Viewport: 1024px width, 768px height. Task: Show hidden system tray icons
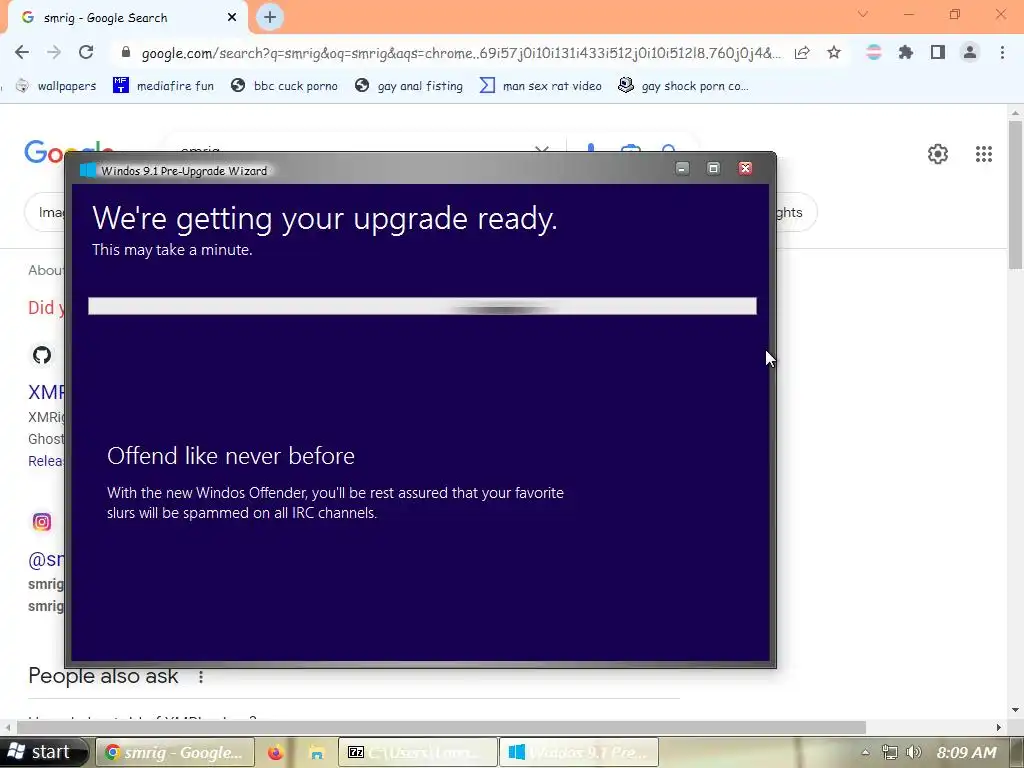pyautogui.click(x=865, y=752)
